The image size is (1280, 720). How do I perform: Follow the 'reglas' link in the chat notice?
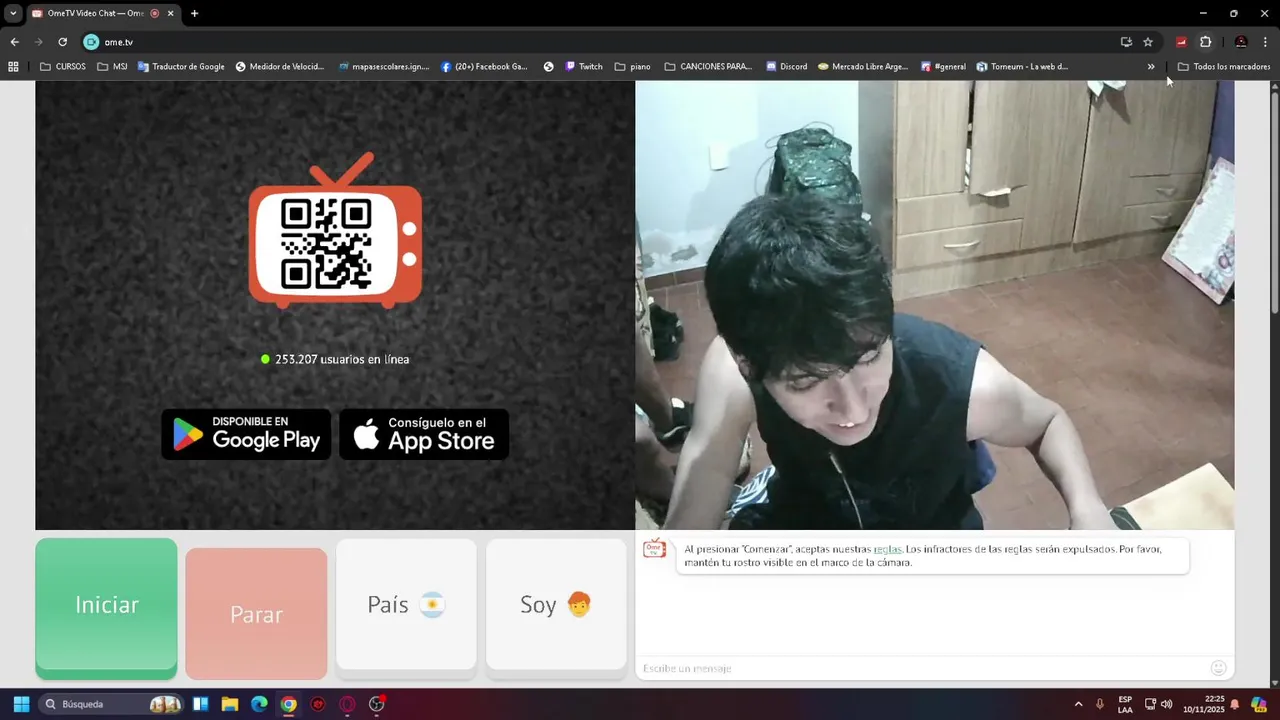point(887,549)
